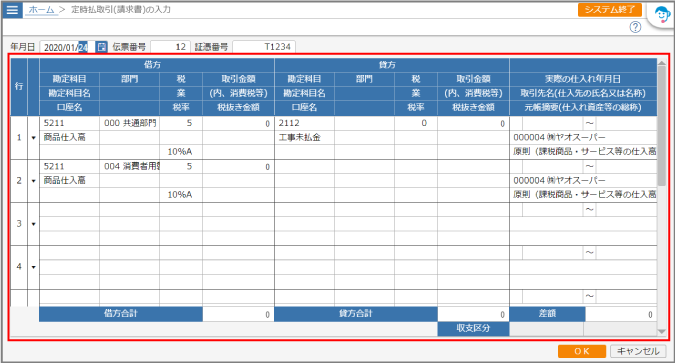Click the 借方 column group header
The image size is (675, 363).
pyautogui.click(x=157, y=65)
